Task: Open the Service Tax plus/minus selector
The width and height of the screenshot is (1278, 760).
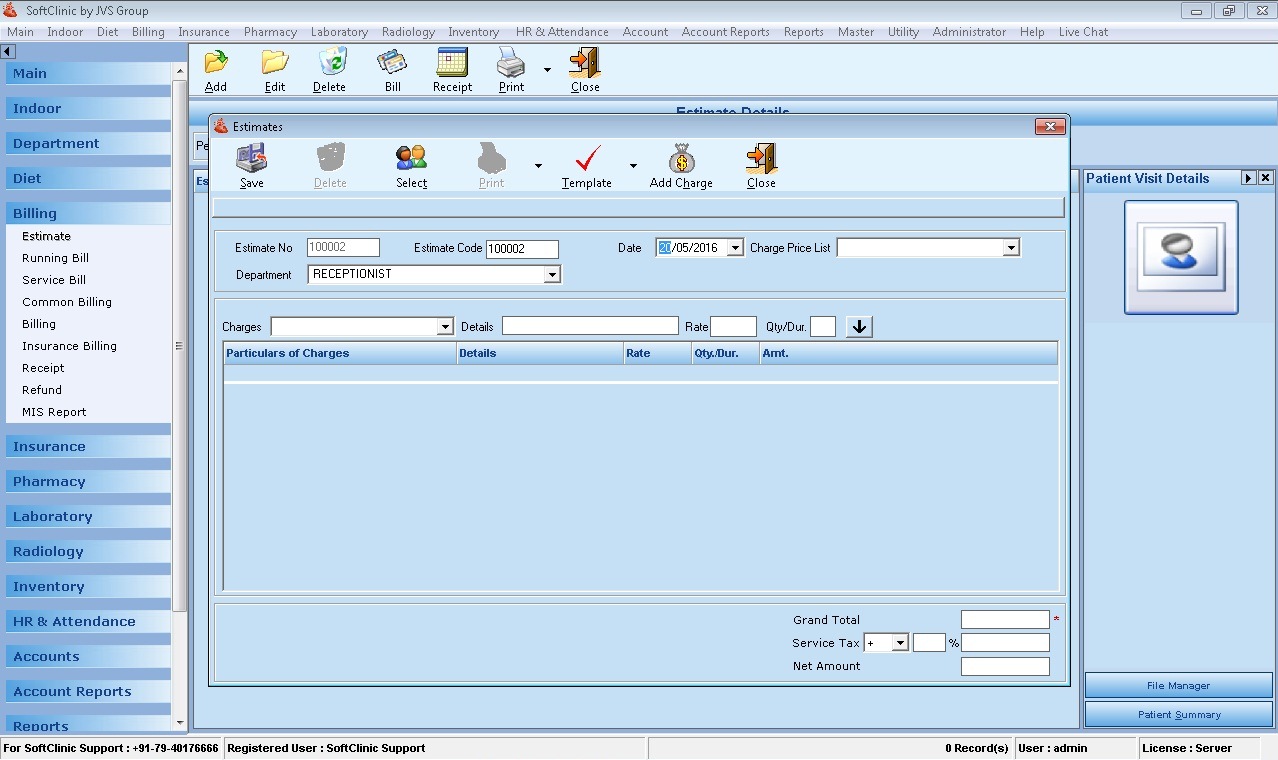Action: pos(897,642)
